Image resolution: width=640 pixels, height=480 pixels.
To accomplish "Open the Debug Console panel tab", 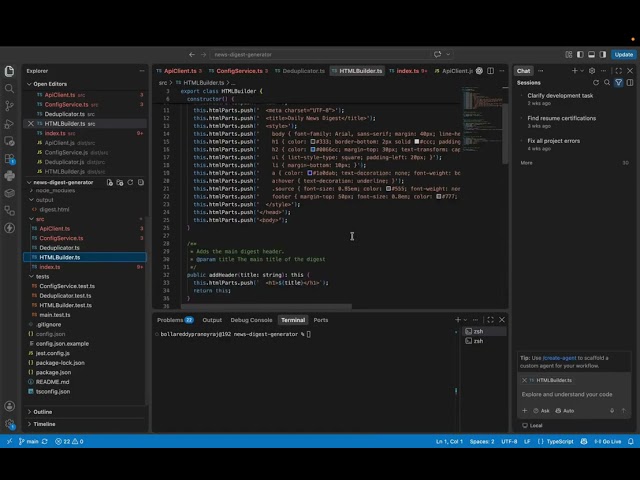I will tap(251, 320).
